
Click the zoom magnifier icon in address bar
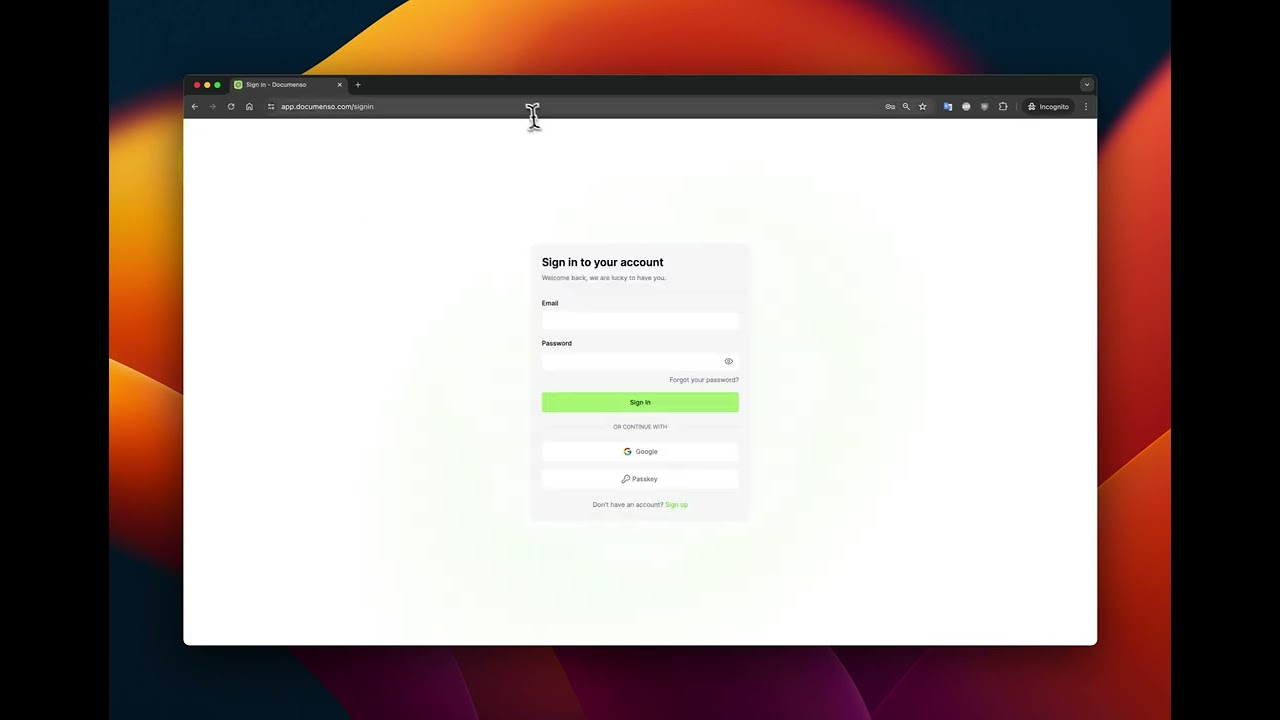click(906, 107)
